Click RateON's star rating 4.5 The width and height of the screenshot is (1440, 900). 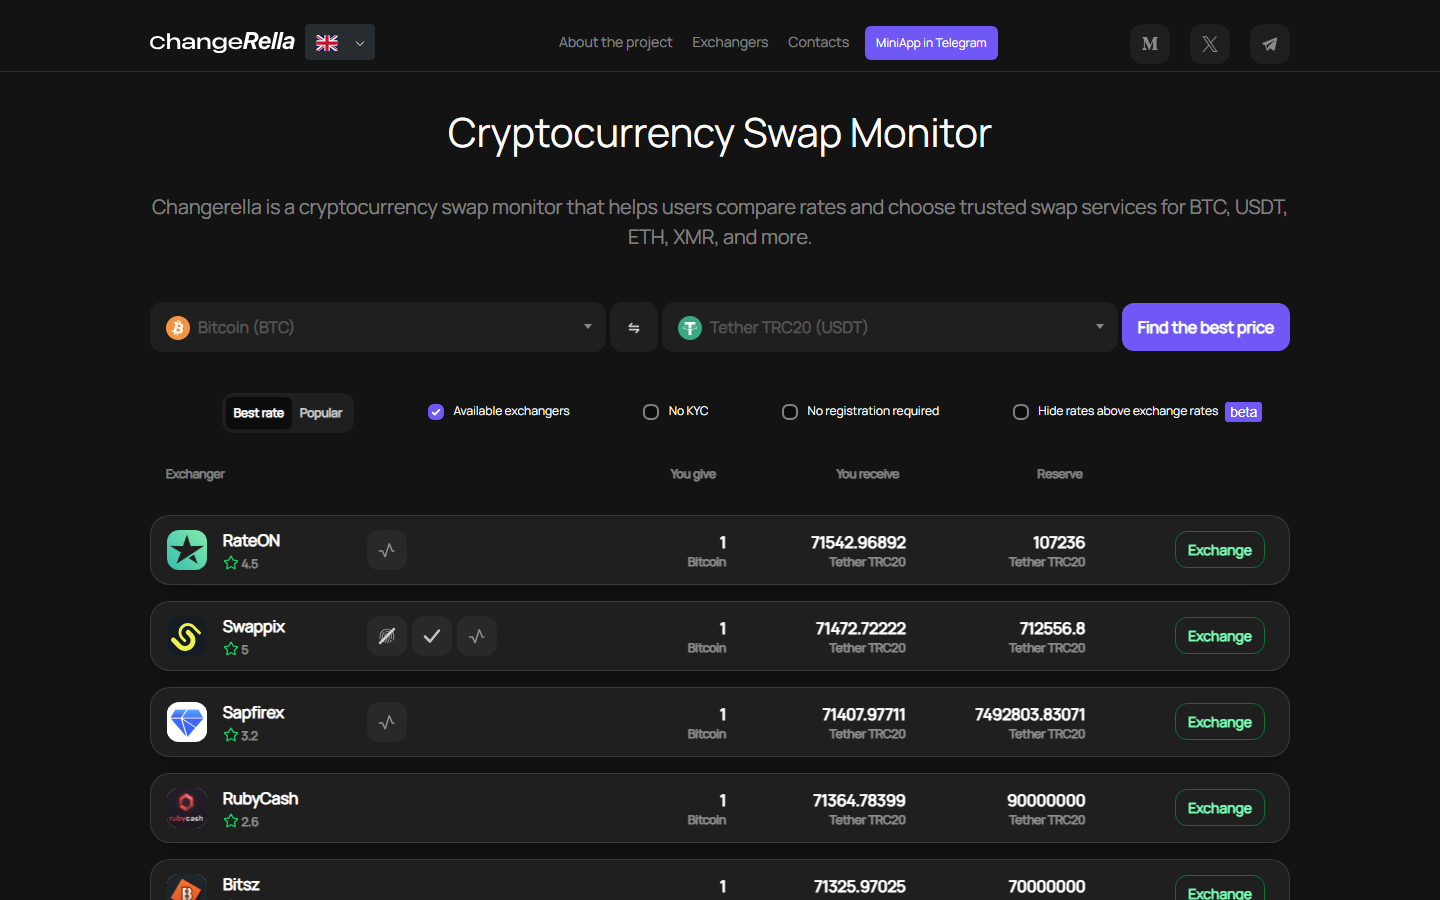241,563
